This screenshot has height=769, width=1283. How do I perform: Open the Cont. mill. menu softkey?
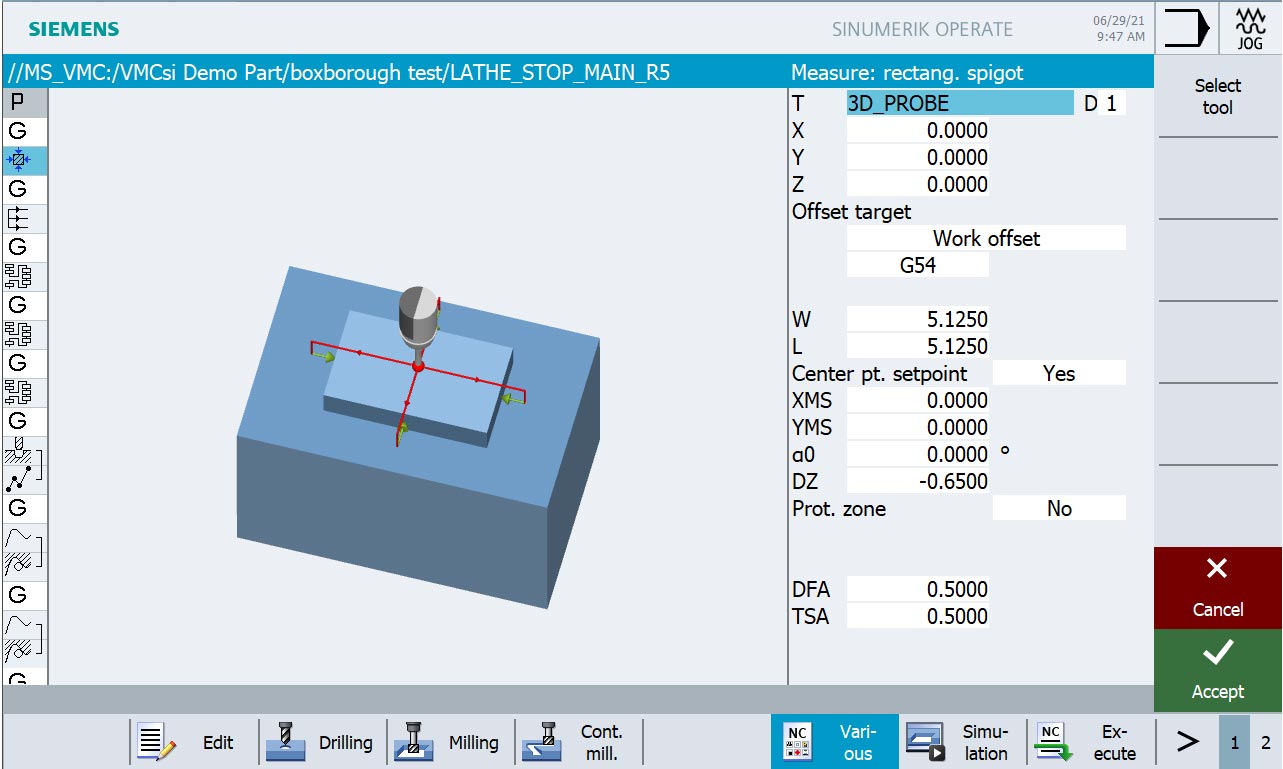(x=577, y=742)
